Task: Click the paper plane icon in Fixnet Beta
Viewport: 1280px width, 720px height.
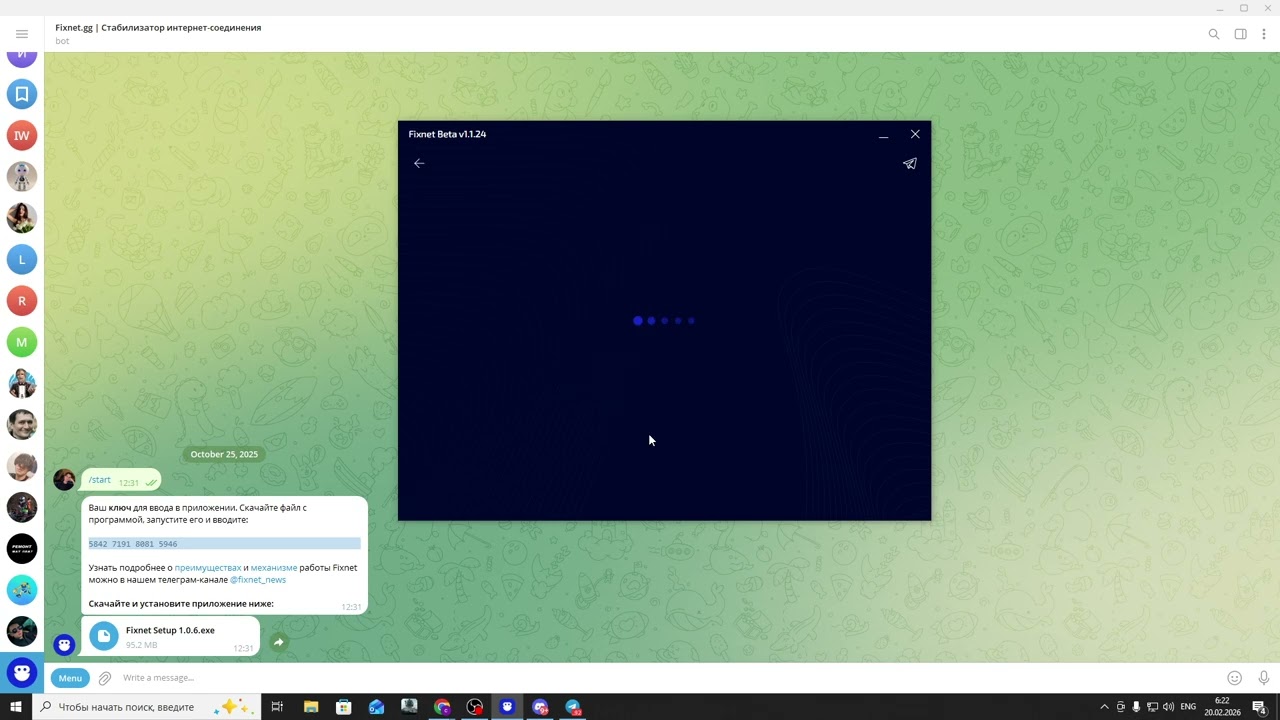Action: pos(910,163)
